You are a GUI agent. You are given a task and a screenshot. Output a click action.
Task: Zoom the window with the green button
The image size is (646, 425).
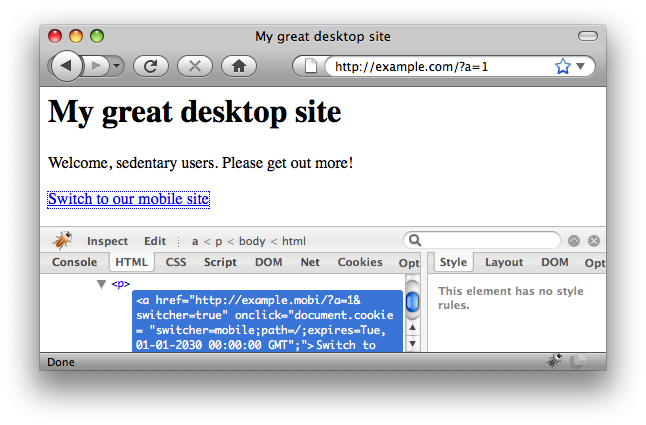pyautogui.click(x=97, y=36)
